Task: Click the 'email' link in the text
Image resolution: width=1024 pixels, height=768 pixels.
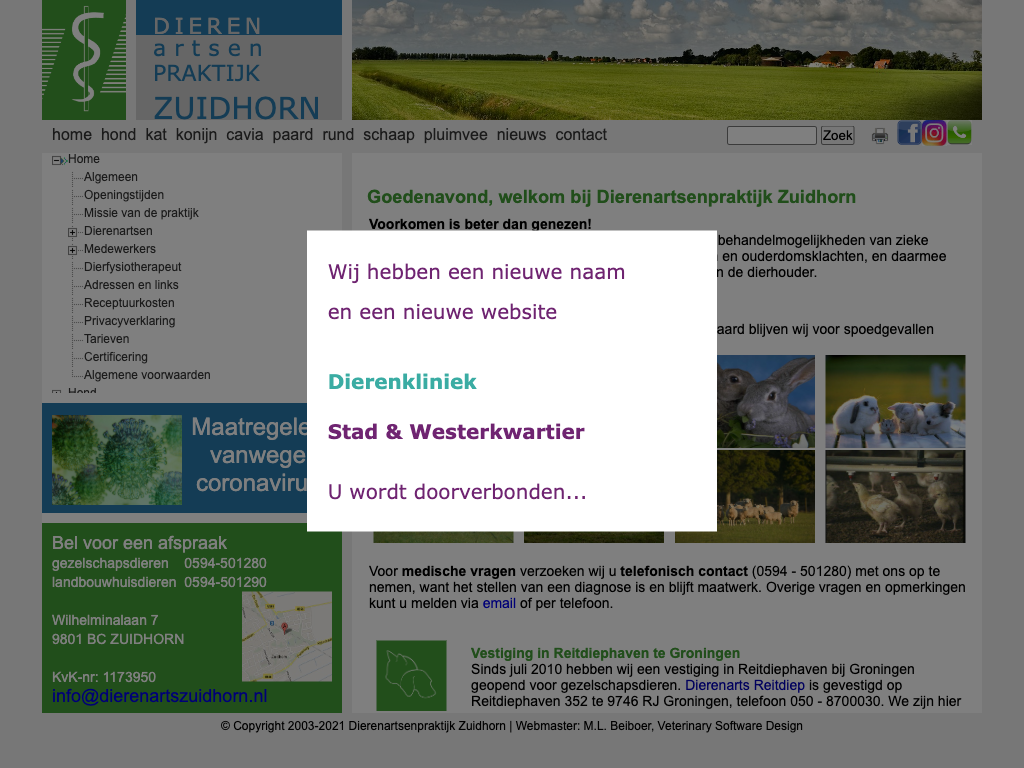Action: point(499,603)
